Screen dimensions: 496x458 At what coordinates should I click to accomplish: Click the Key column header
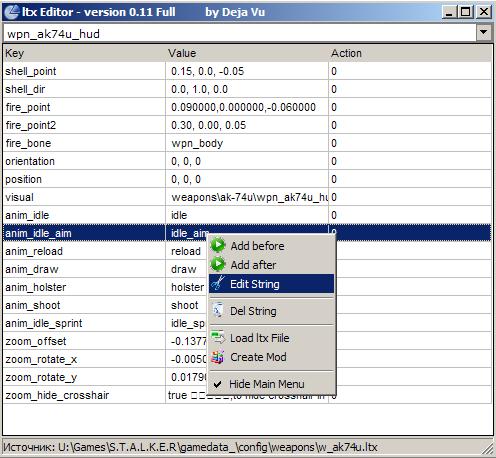coord(84,53)
